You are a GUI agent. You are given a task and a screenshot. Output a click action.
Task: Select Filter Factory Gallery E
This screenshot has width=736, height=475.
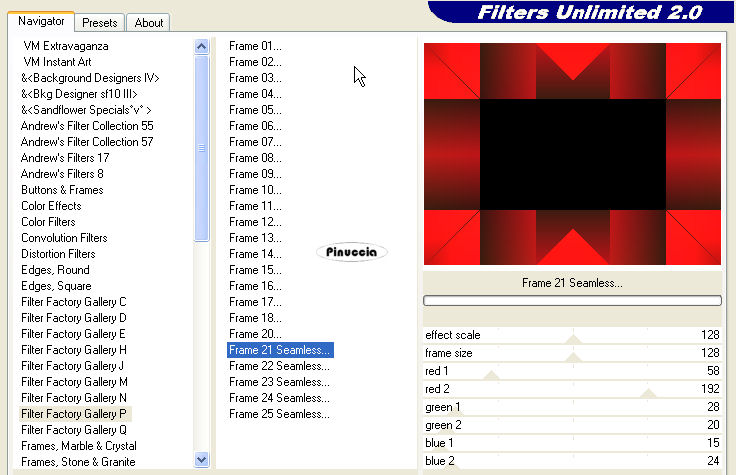[73, 334]
